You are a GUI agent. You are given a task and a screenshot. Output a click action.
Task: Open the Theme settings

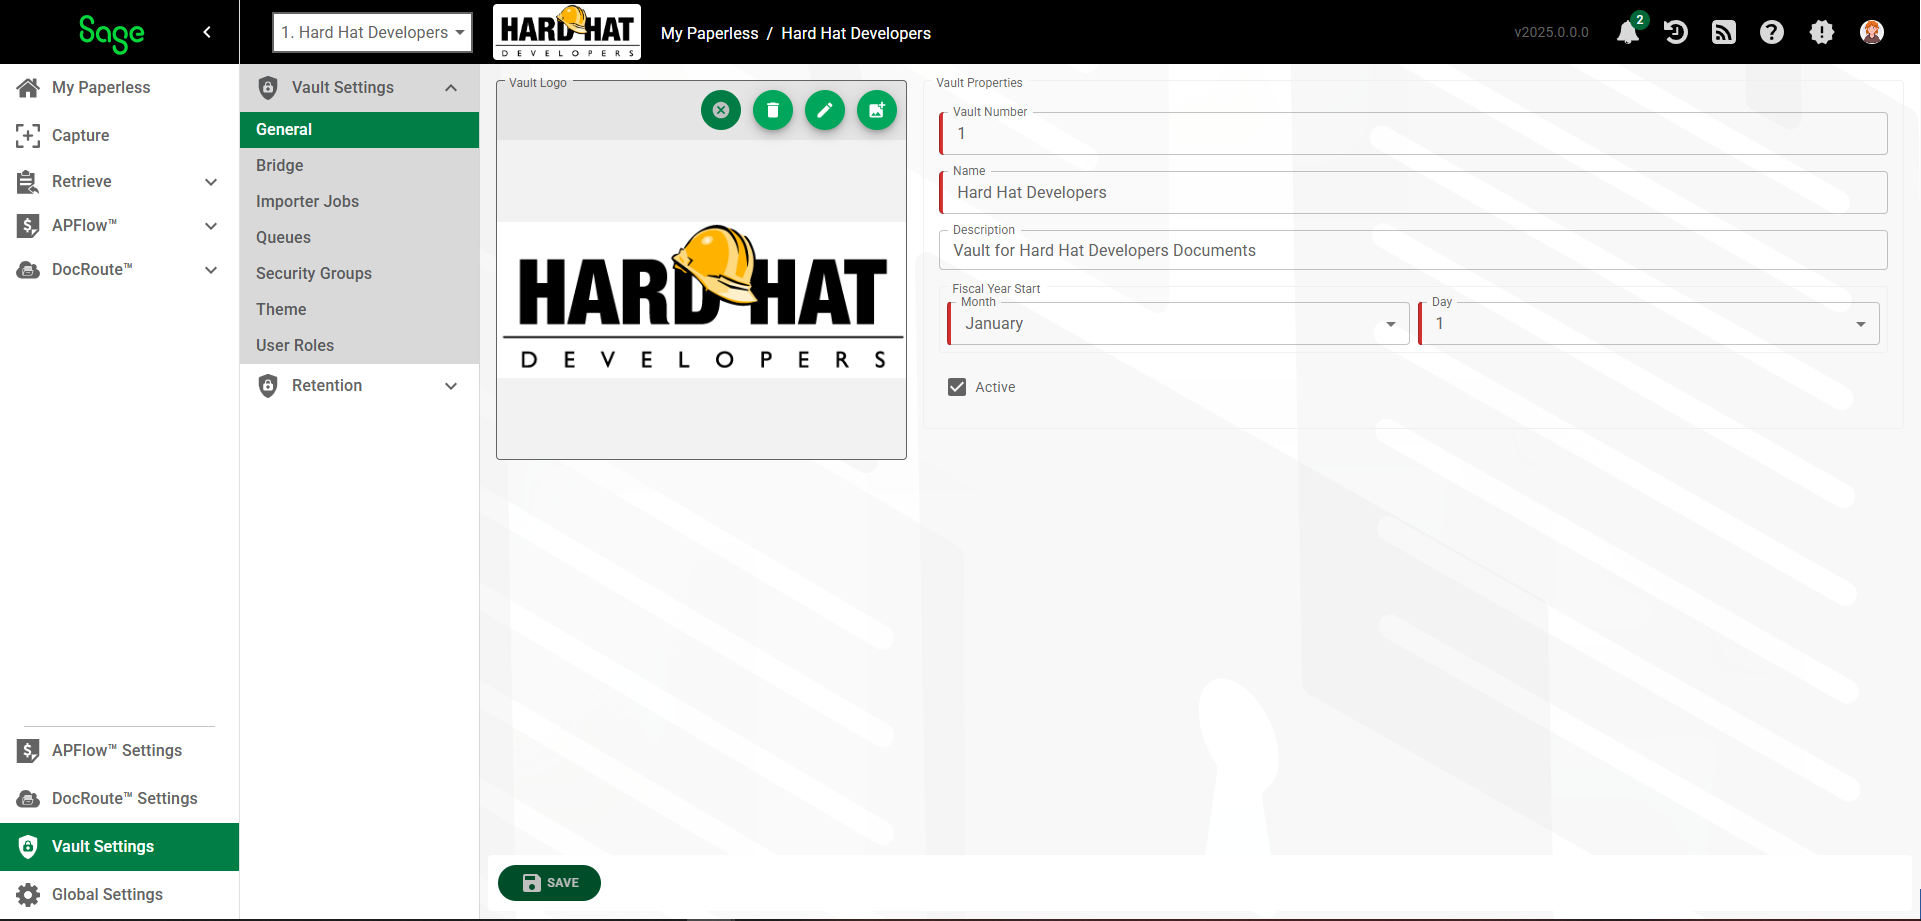[359, 310]
